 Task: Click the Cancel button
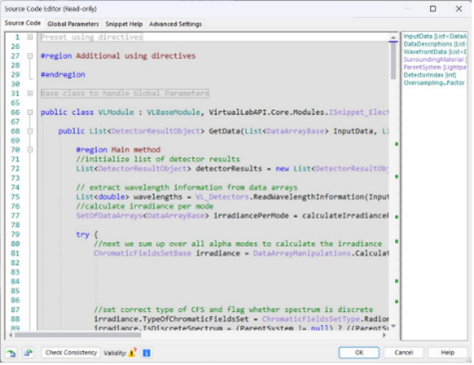click(x=403, y=352)
